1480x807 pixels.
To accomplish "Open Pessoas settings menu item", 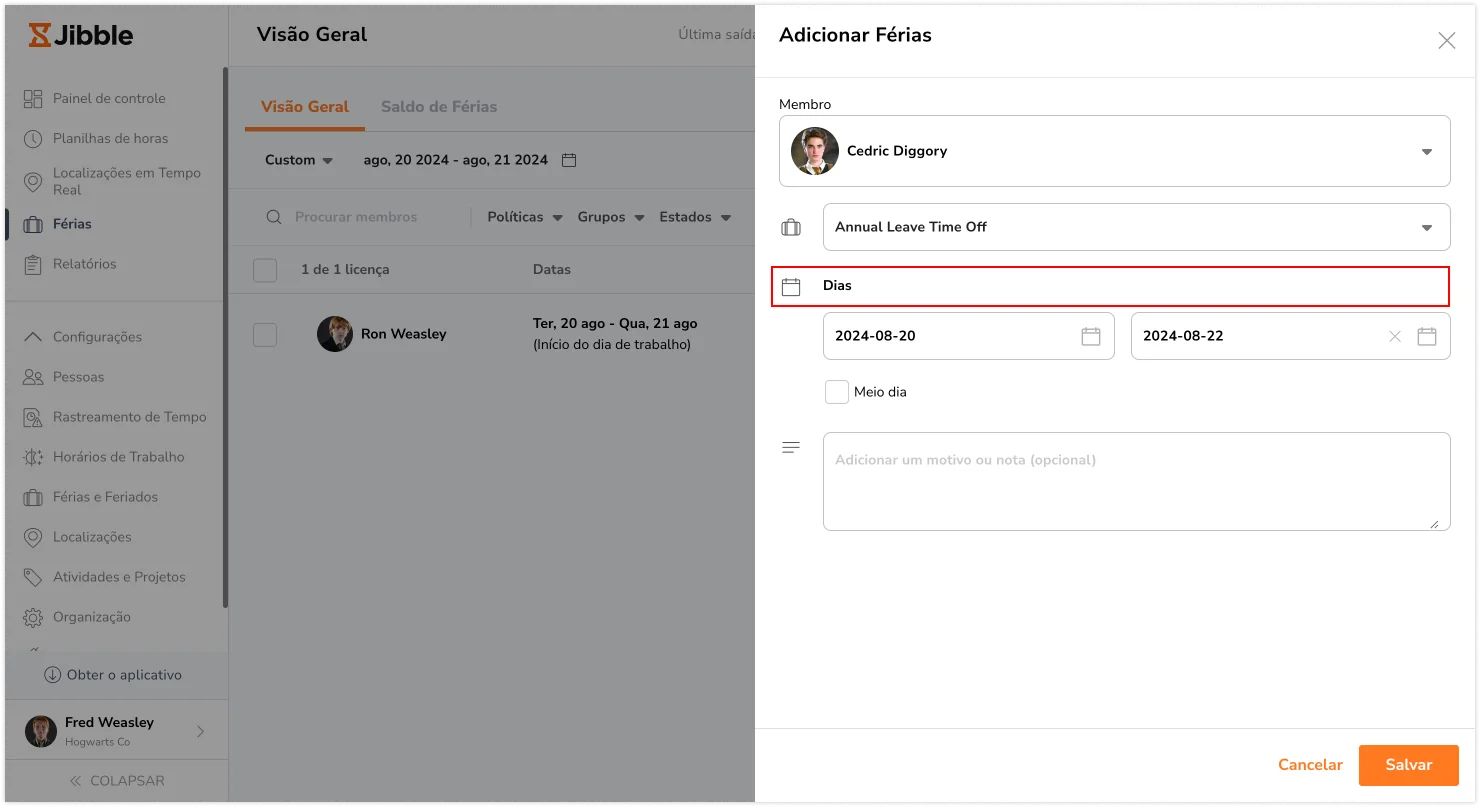I will point(79,377).
